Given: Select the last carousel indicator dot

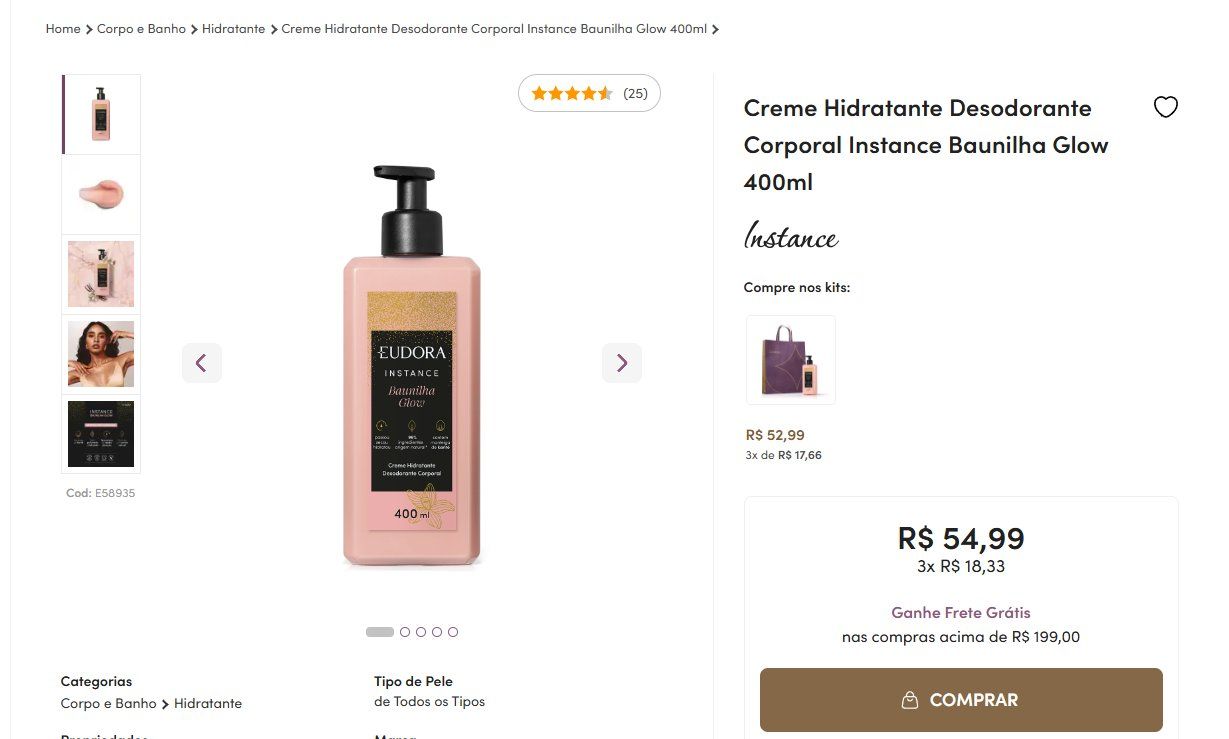Looking at the screenshot, I should [x=453, y=632].
